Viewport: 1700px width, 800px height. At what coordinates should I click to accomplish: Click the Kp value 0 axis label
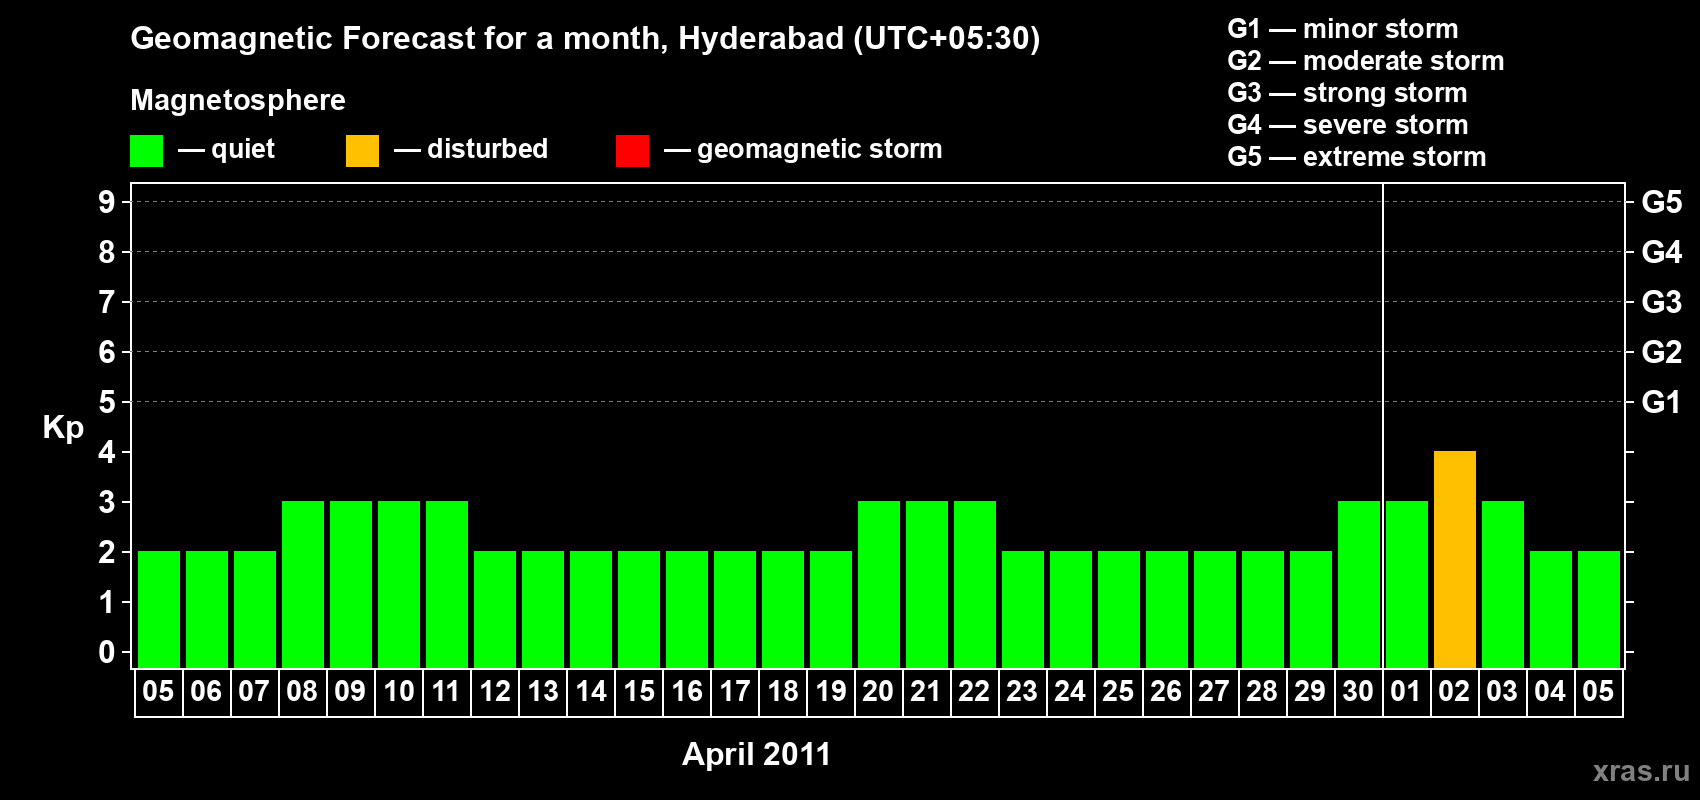pyautogui.click(x=107, y=652)
